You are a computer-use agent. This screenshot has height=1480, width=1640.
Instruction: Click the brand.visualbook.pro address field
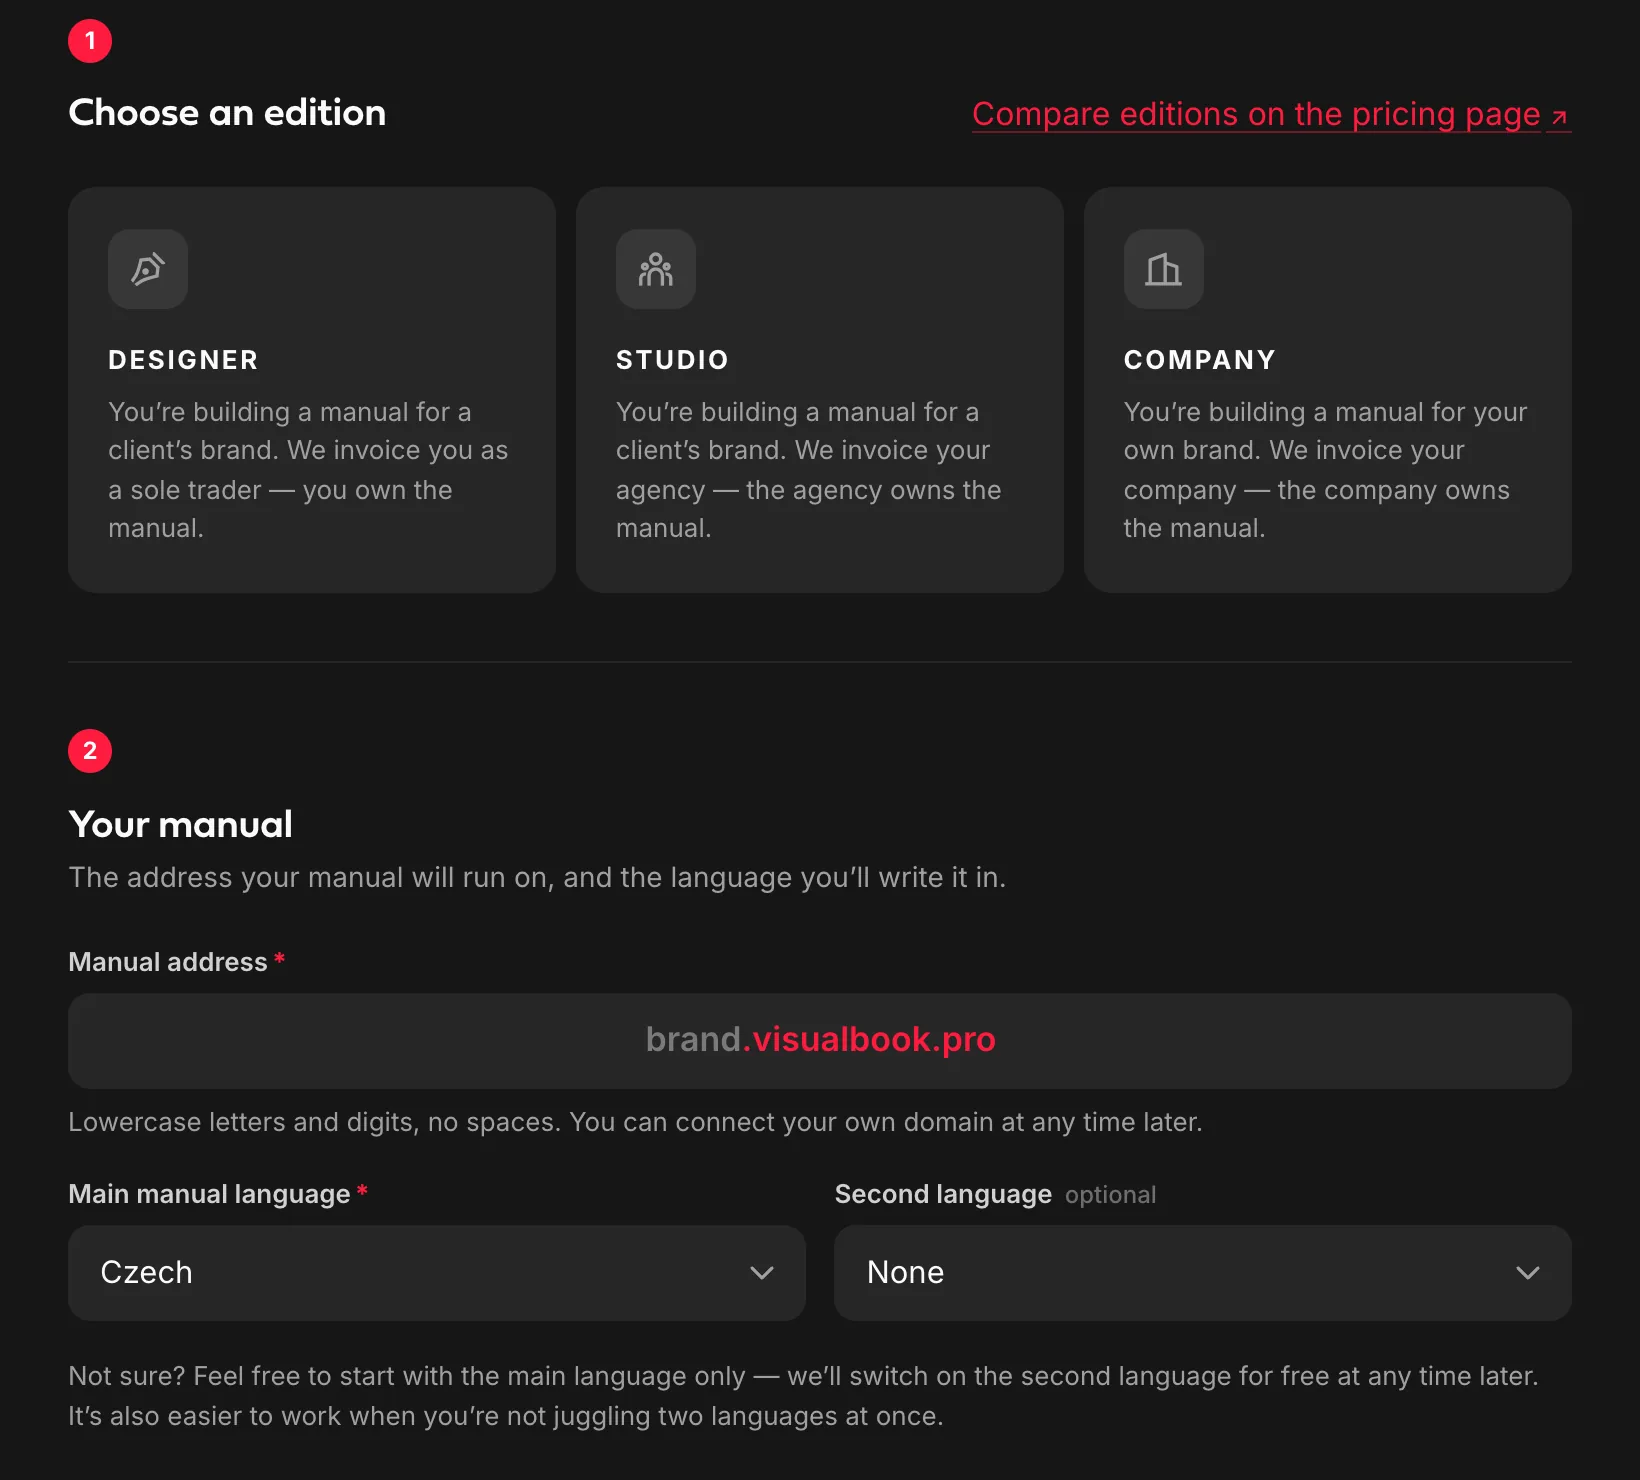[x=820, y=1040]
